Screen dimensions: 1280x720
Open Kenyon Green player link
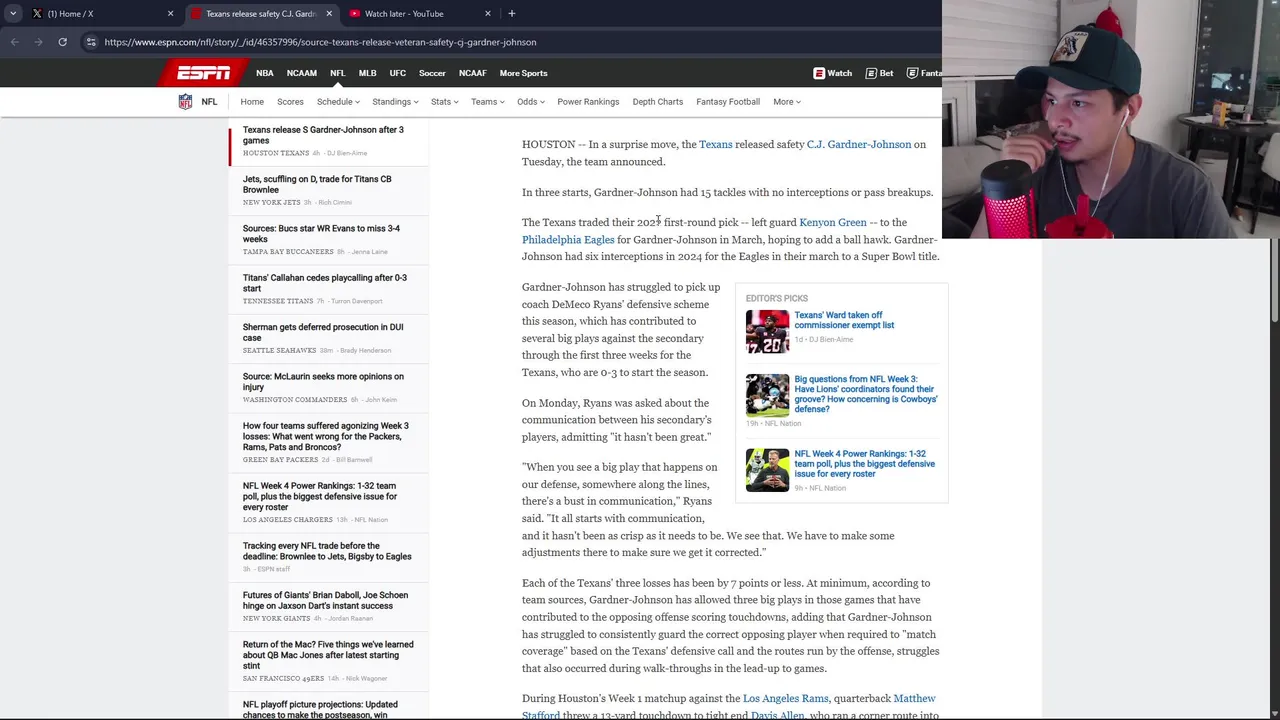(833, 222)
